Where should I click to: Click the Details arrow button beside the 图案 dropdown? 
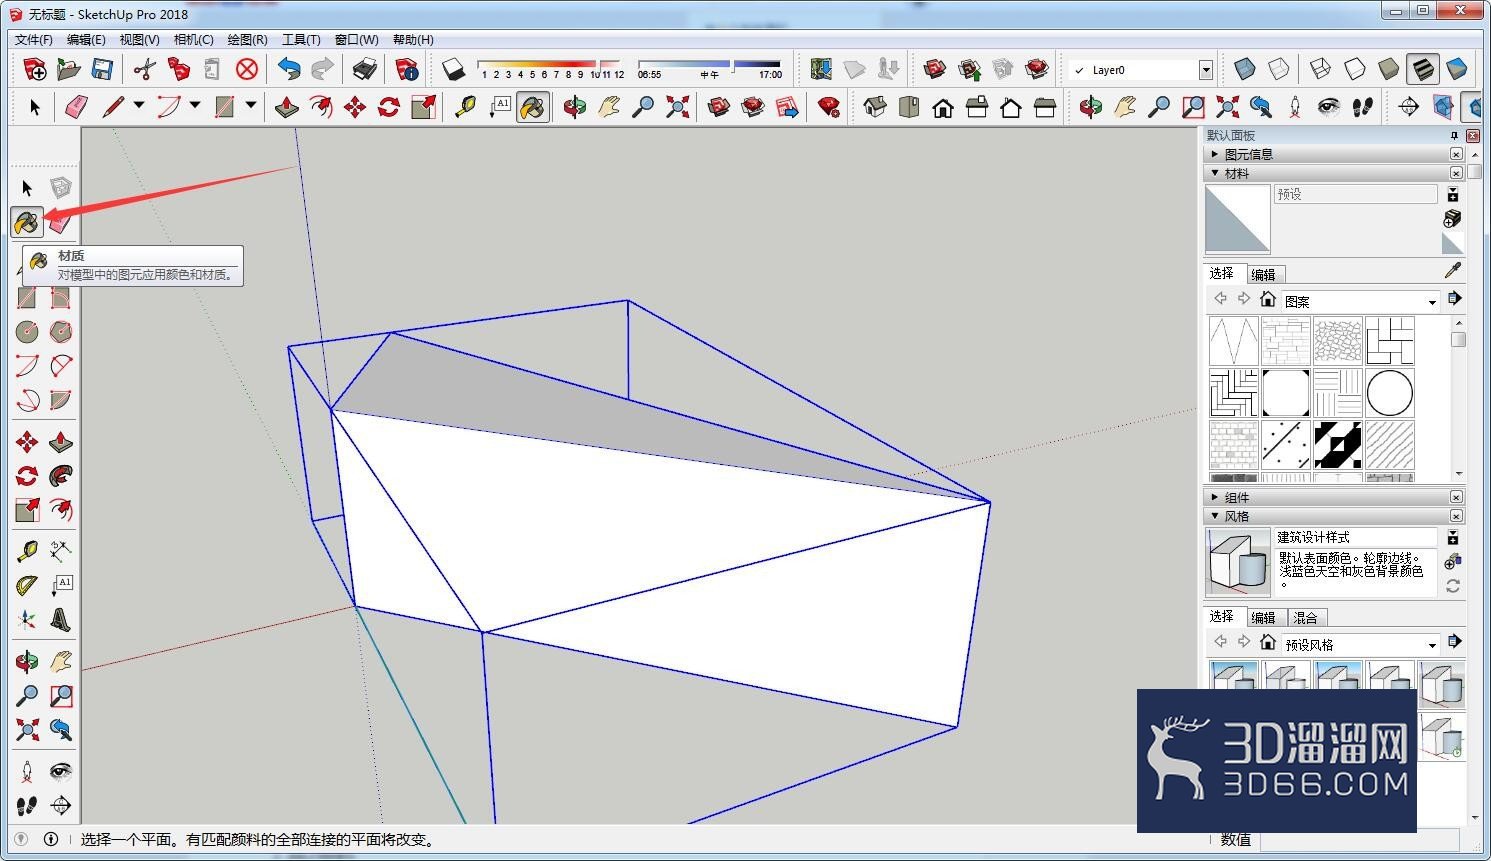click(1454, 299)
